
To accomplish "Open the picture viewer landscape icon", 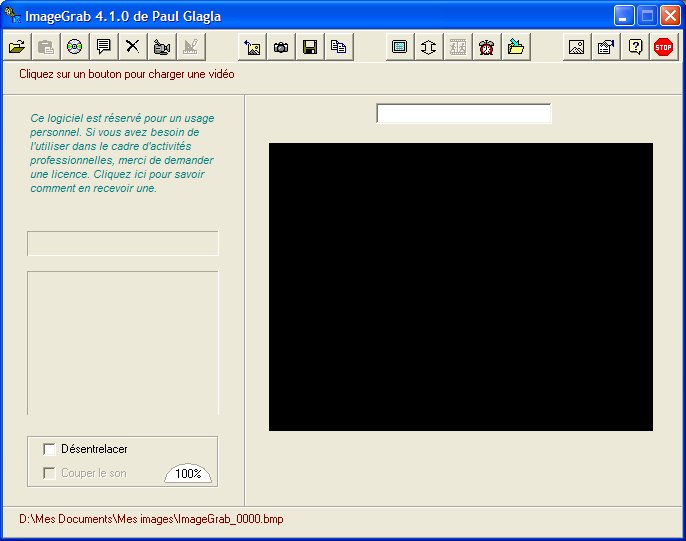I will click(577, 46).
